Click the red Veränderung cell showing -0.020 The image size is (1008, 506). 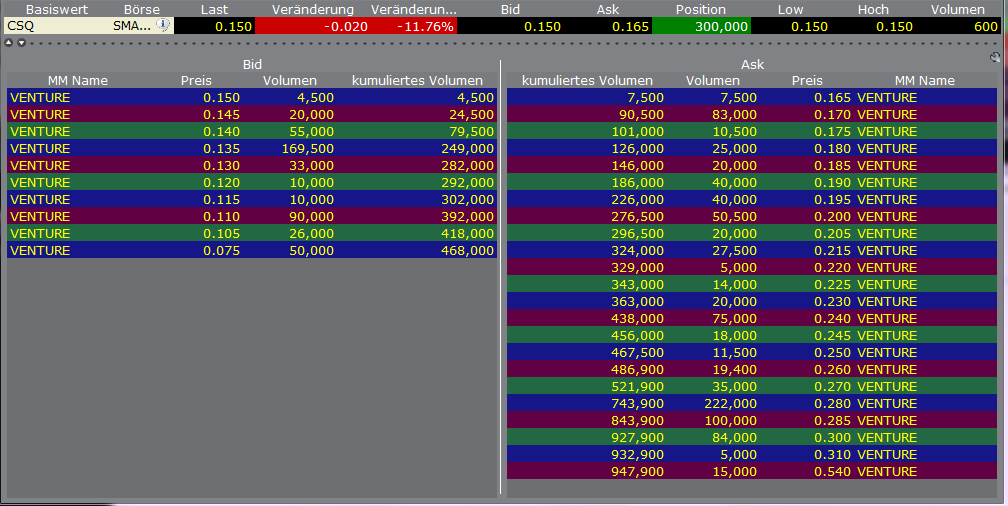[x=312, y=26]
